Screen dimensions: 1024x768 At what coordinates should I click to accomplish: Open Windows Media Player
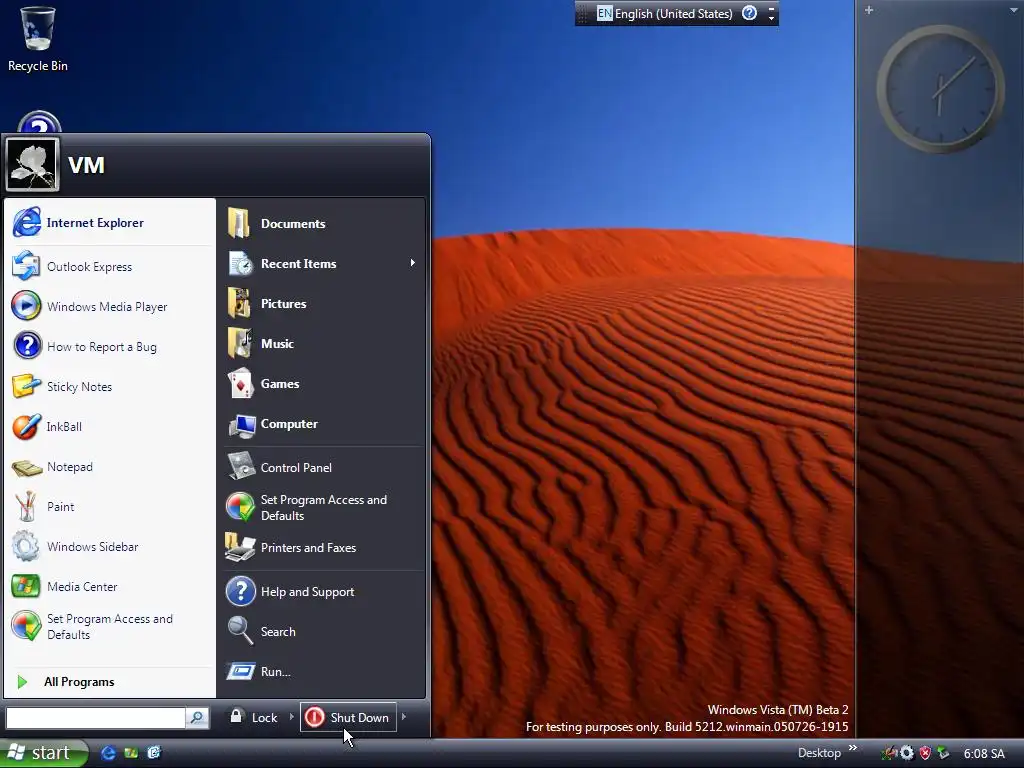pyautogui.click(x=109, y=306)
